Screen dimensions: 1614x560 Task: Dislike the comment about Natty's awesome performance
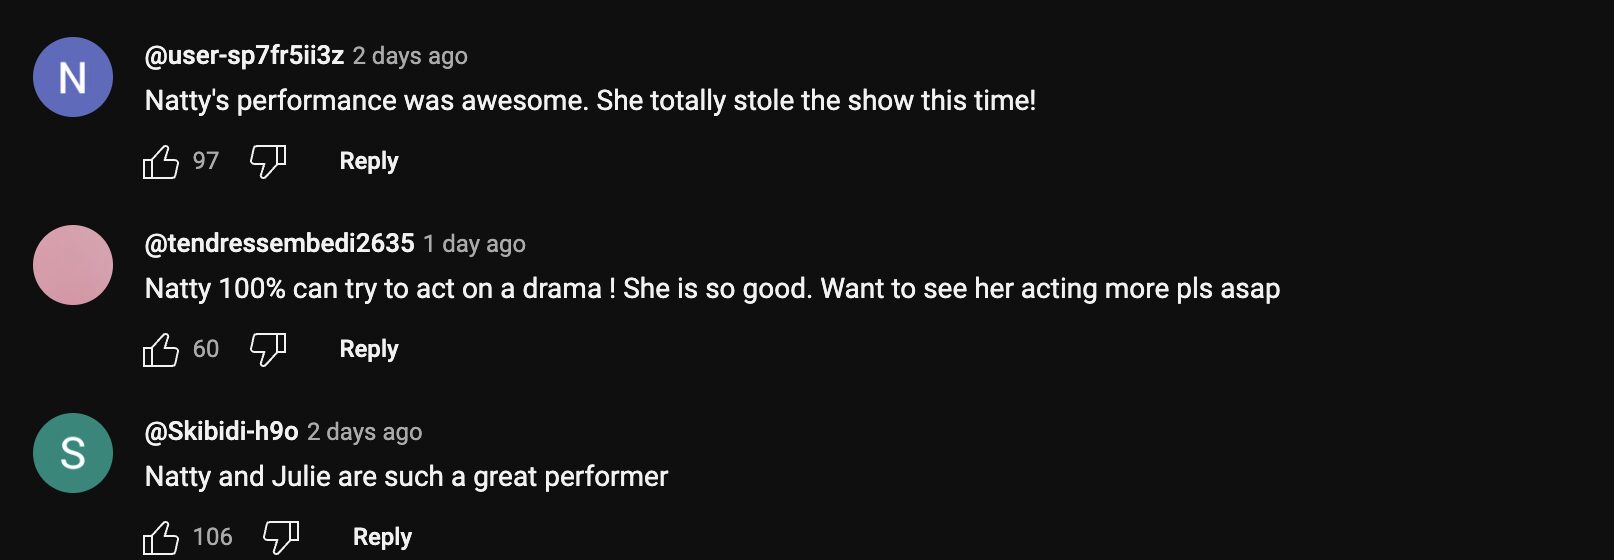(267, 161)
